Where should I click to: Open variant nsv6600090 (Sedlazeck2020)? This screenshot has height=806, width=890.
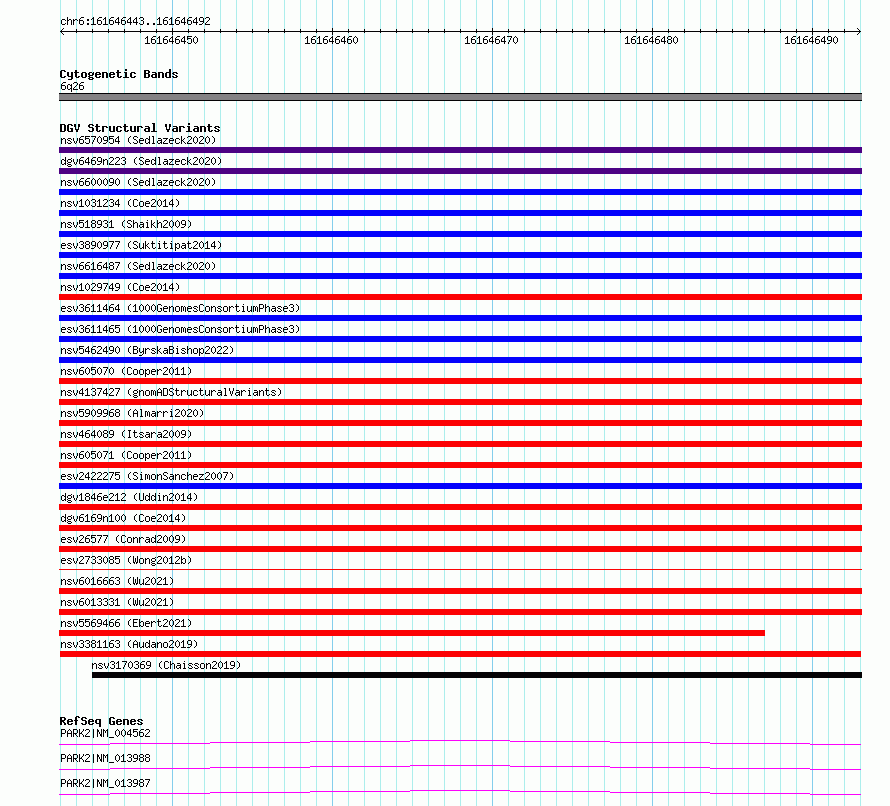(138, 182)
